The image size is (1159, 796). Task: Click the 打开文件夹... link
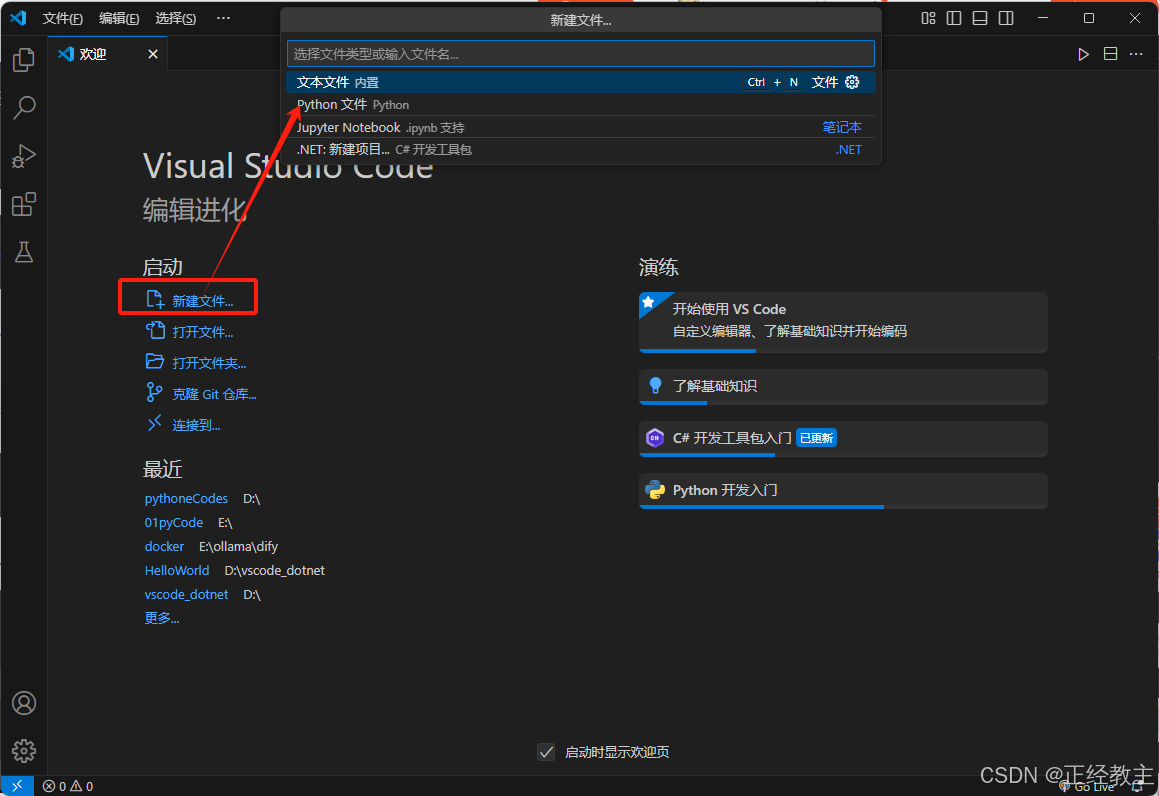(x=209, y=363)
